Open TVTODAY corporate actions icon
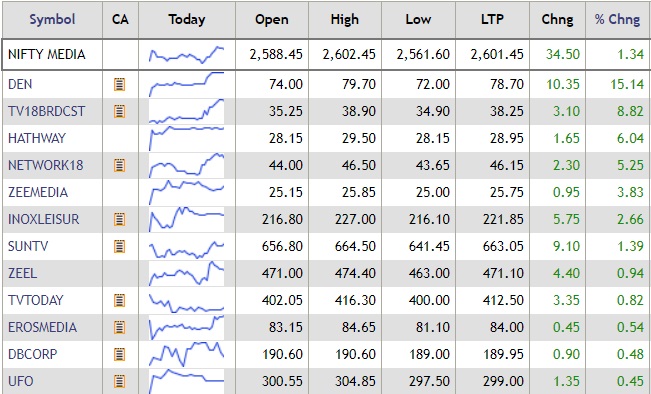Screen dimensions: 651x394 coord(120,300)
